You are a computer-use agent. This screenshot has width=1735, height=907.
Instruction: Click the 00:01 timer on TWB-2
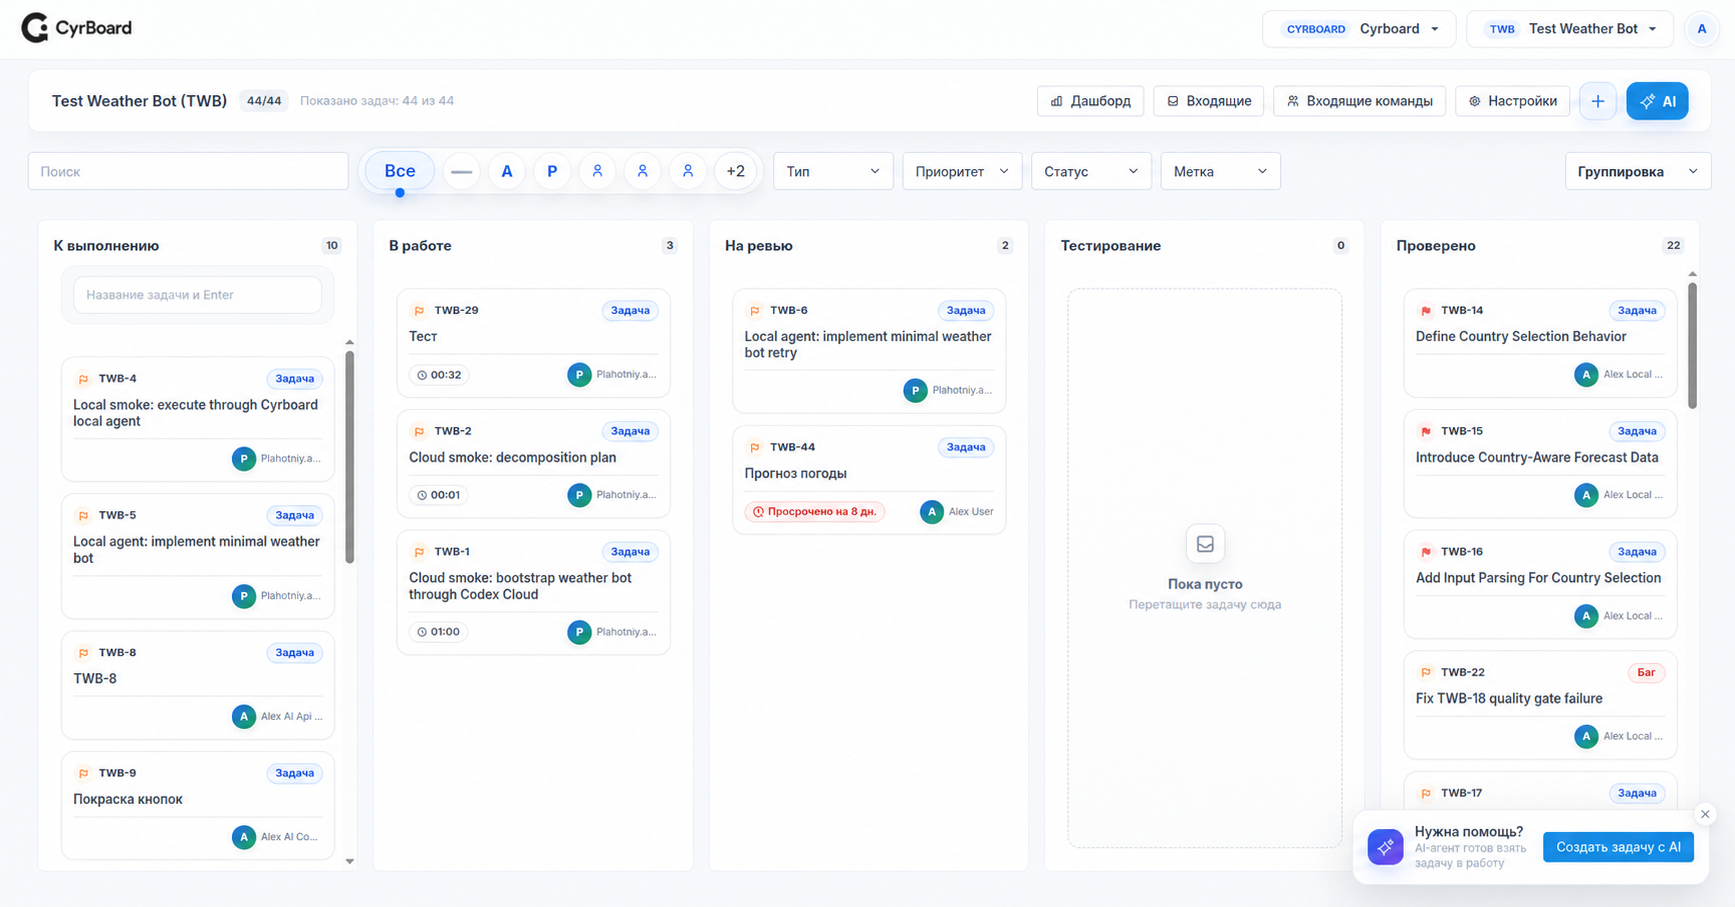[x=439, y=495]
